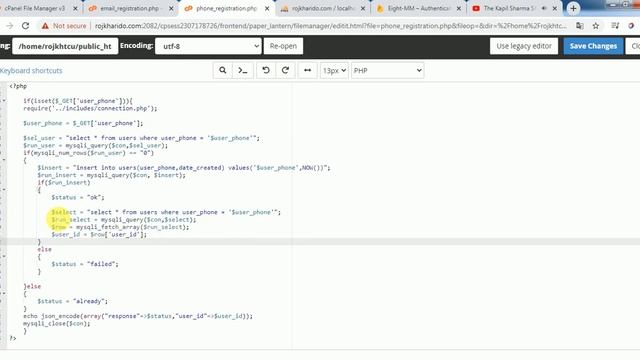The height and width of the screenshot is (360, 640).
Task: Switch to Eight-MM Authentication tab
Action: 418,8
